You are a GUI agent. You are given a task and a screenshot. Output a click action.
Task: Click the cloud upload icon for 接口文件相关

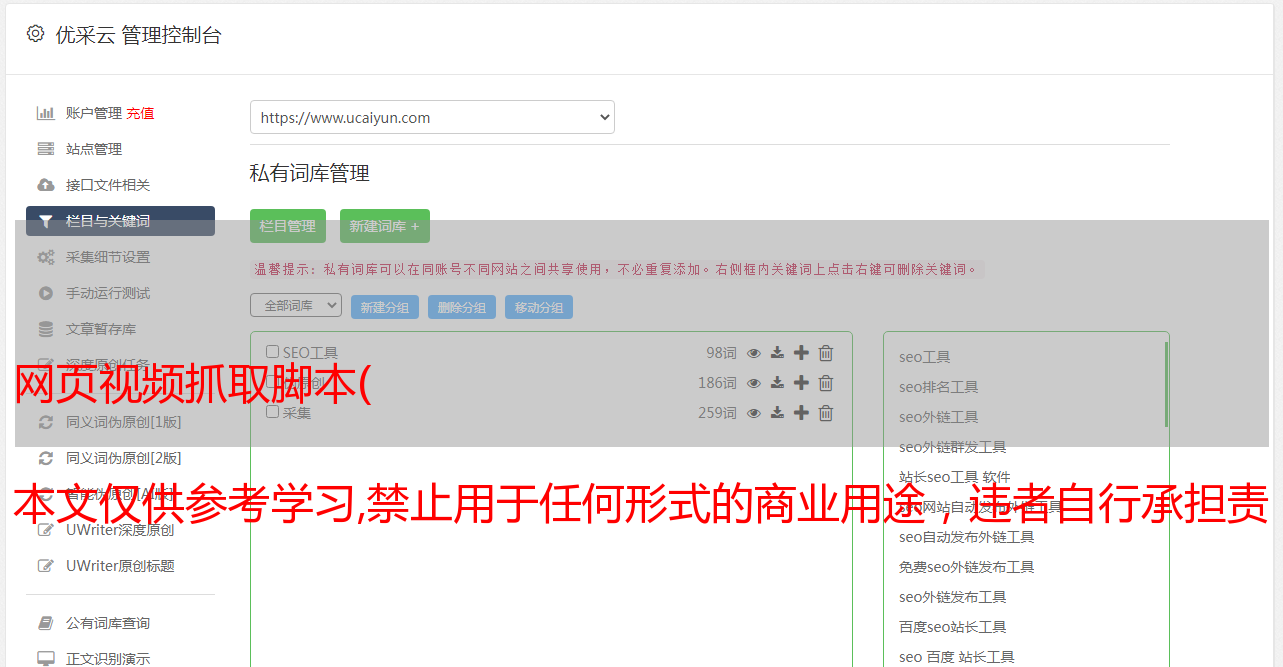coord(46,185)
